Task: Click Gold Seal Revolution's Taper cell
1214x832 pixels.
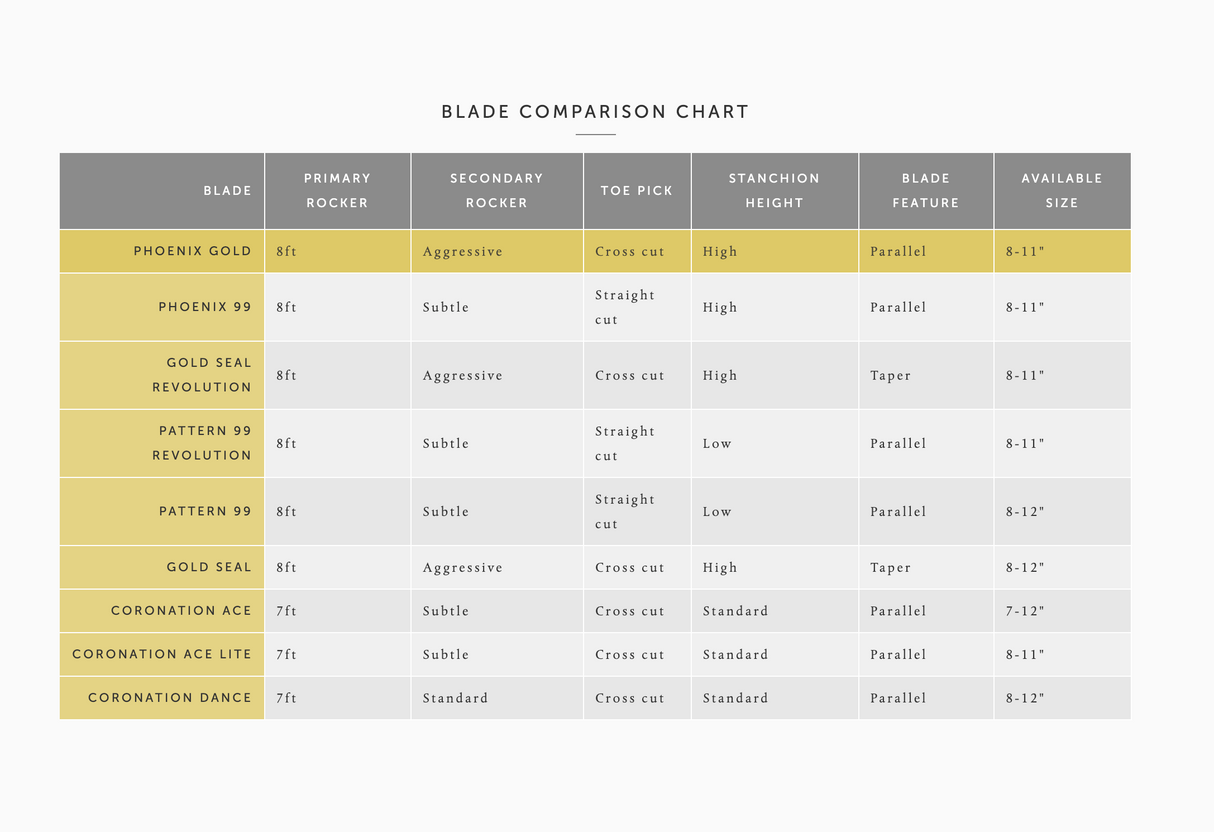Action: [x=890, y=376]
